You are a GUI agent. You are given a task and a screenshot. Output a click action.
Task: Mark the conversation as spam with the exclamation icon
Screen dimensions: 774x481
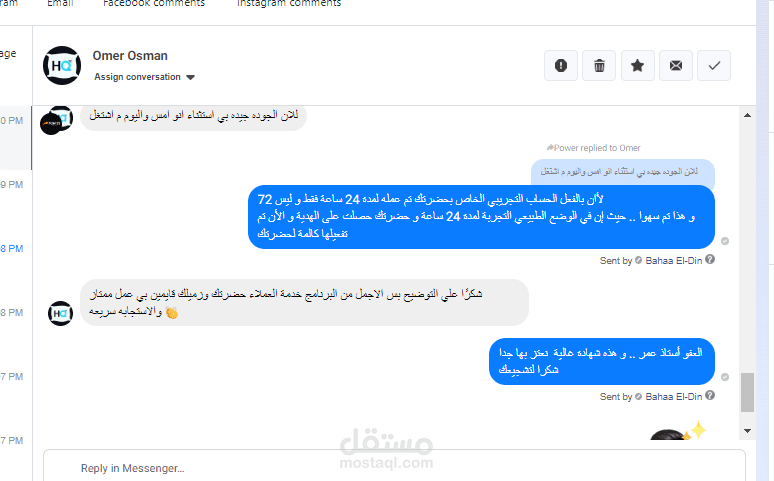tap(561, 65)
